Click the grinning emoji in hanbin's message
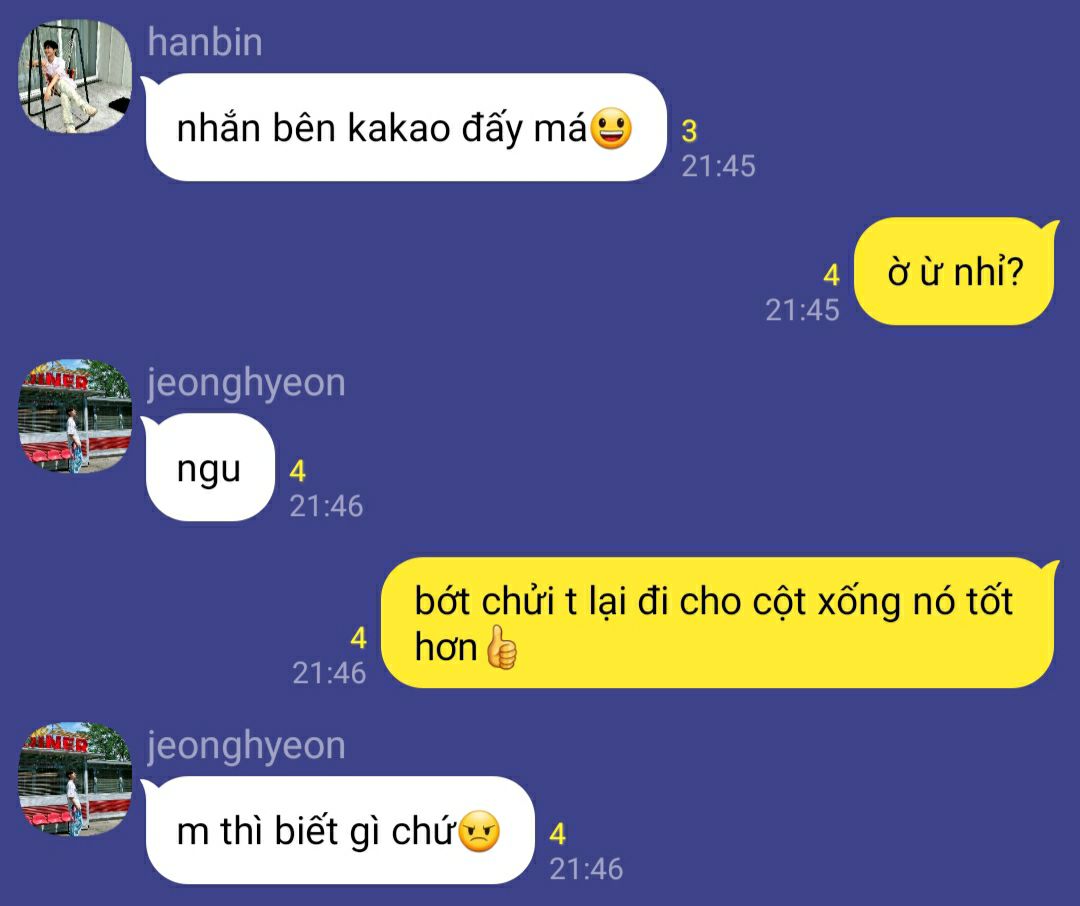Viewport: 1080px width, 906px height. pos(611,128)
